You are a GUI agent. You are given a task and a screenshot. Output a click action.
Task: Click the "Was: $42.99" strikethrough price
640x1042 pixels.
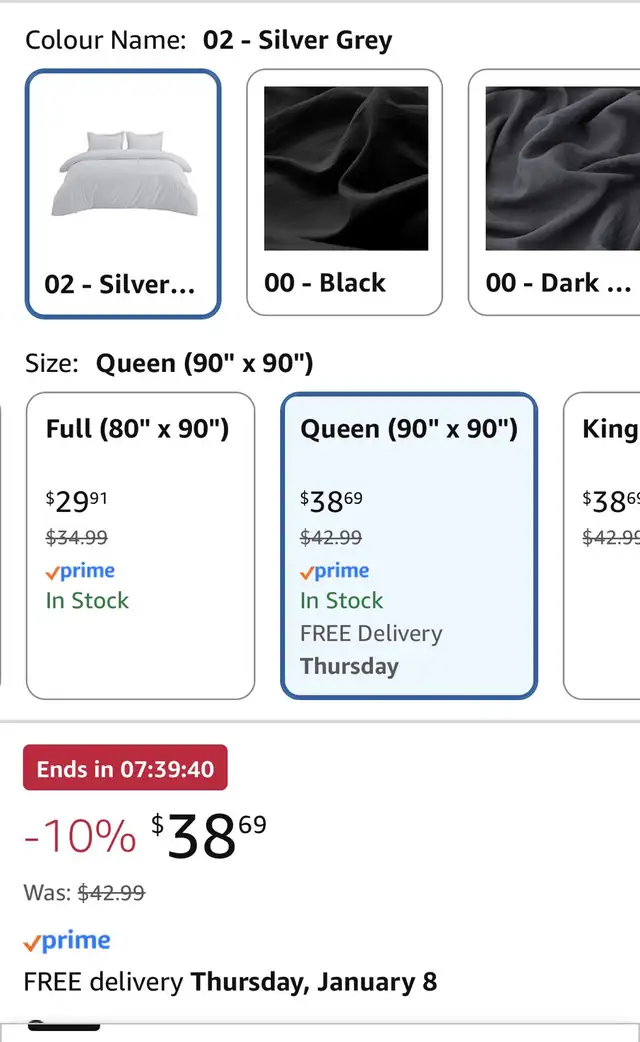click(84, 892)
